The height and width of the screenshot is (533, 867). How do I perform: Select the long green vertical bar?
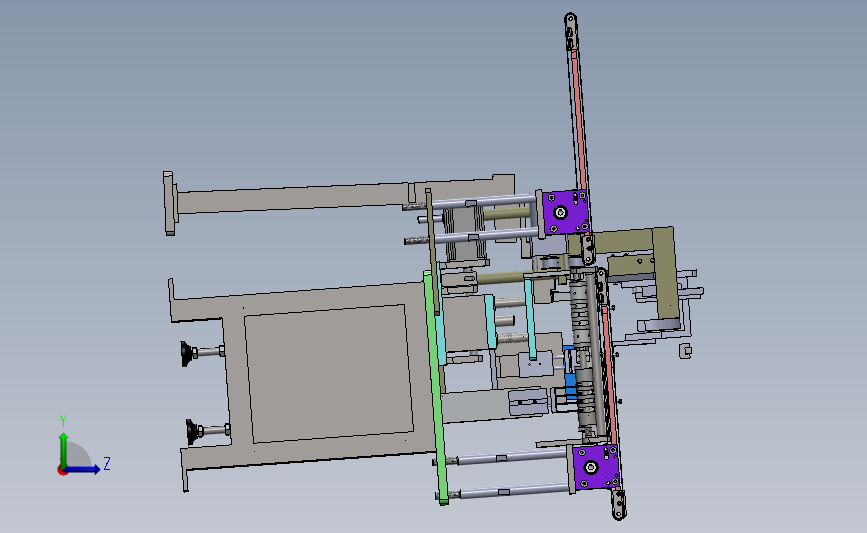pos(437,387)
